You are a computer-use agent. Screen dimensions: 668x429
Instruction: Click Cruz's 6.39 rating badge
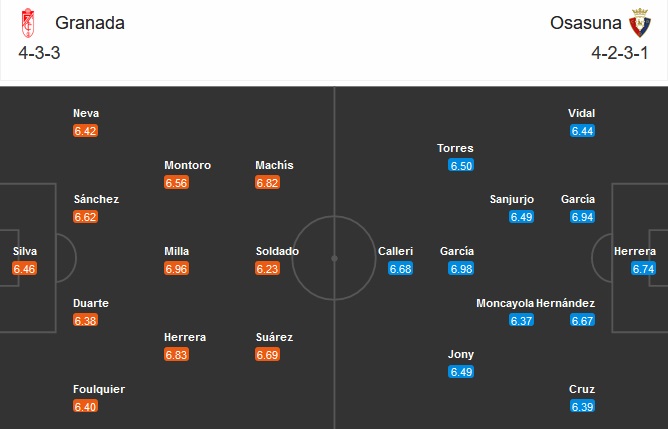(x=582, y=406)
